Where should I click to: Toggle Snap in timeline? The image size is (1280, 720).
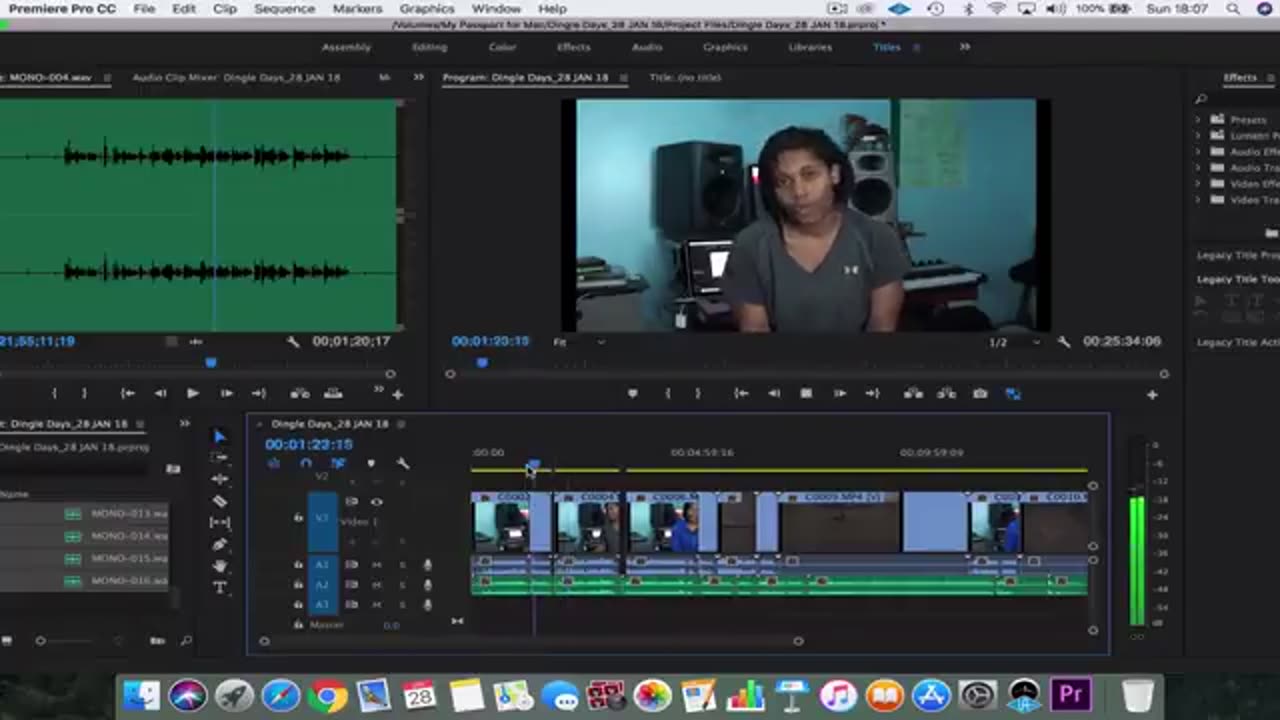(x=306, y=463)
